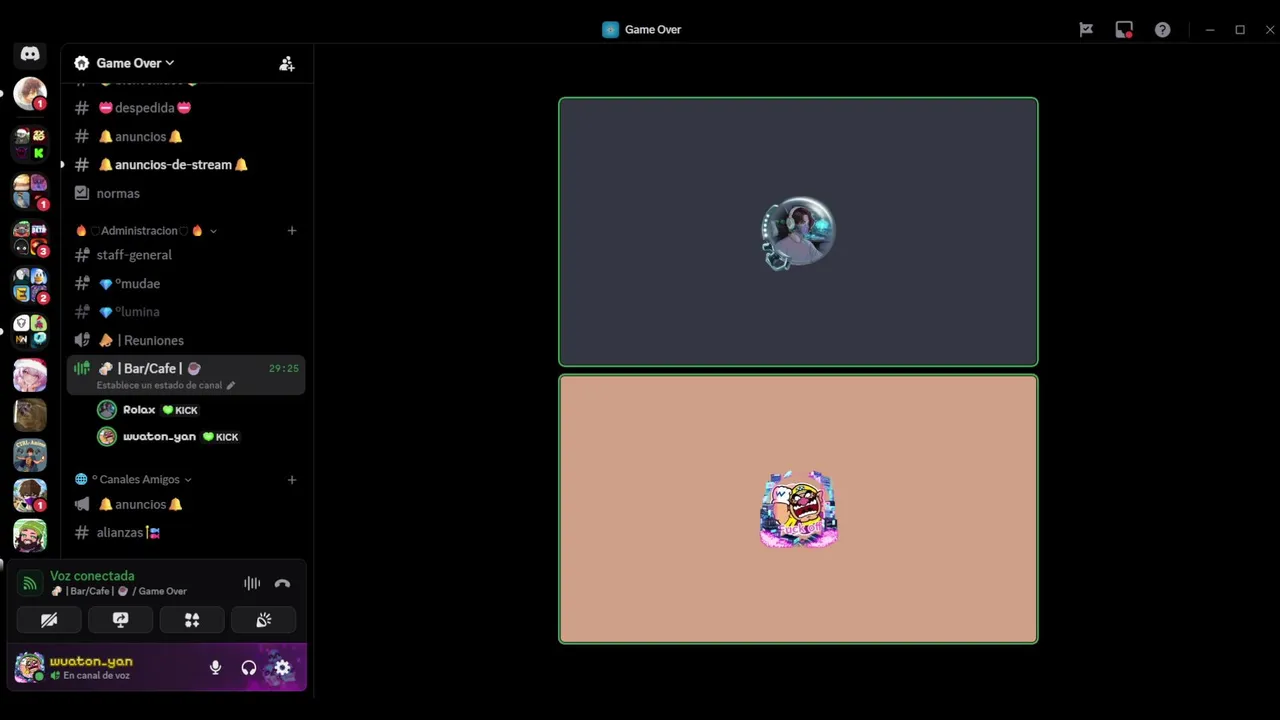The width and height of the screenshot is (1280, 720).
Task: Click Rolax name in voice channel list
Action: [x=139, y=410]
